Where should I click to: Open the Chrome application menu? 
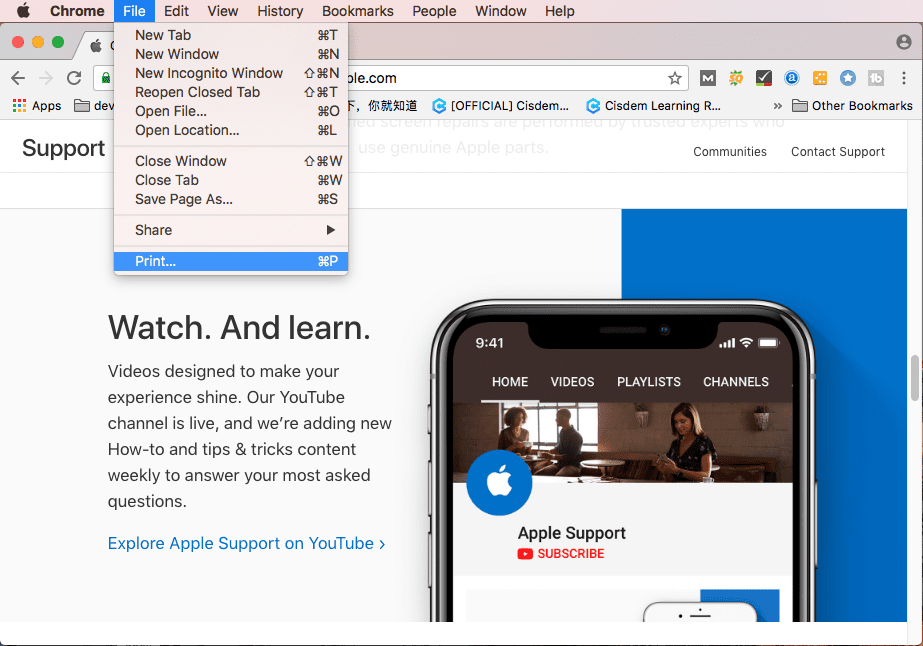click(x=77, y=11)
